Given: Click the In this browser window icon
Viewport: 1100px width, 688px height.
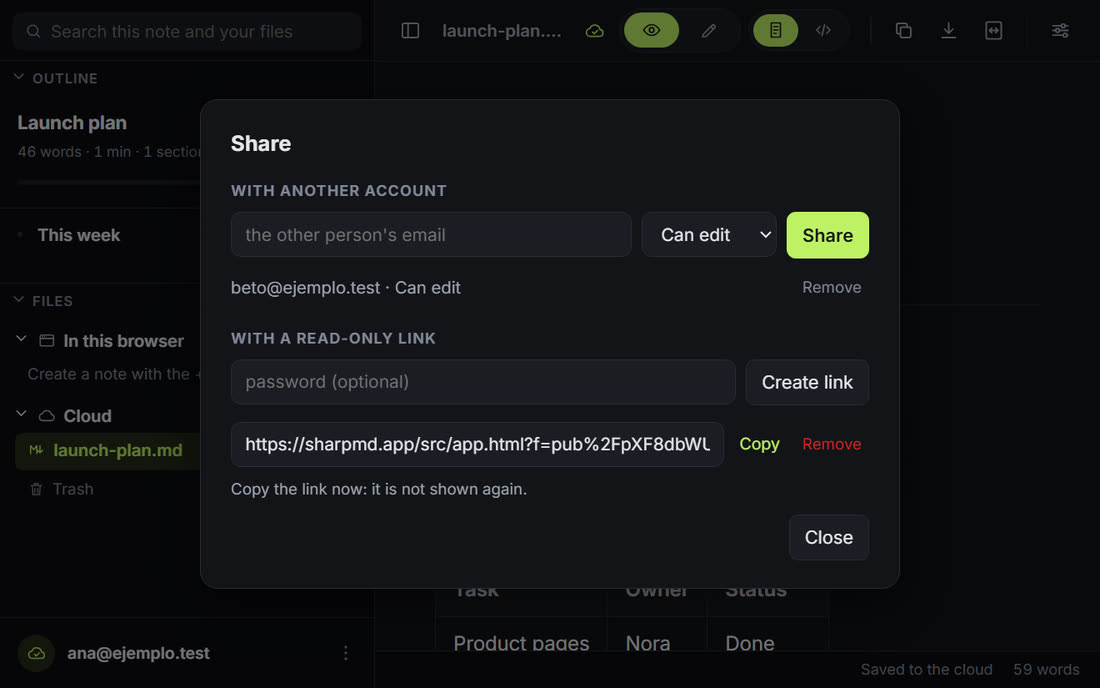Looking at the screenshot, I should [46, 341].
